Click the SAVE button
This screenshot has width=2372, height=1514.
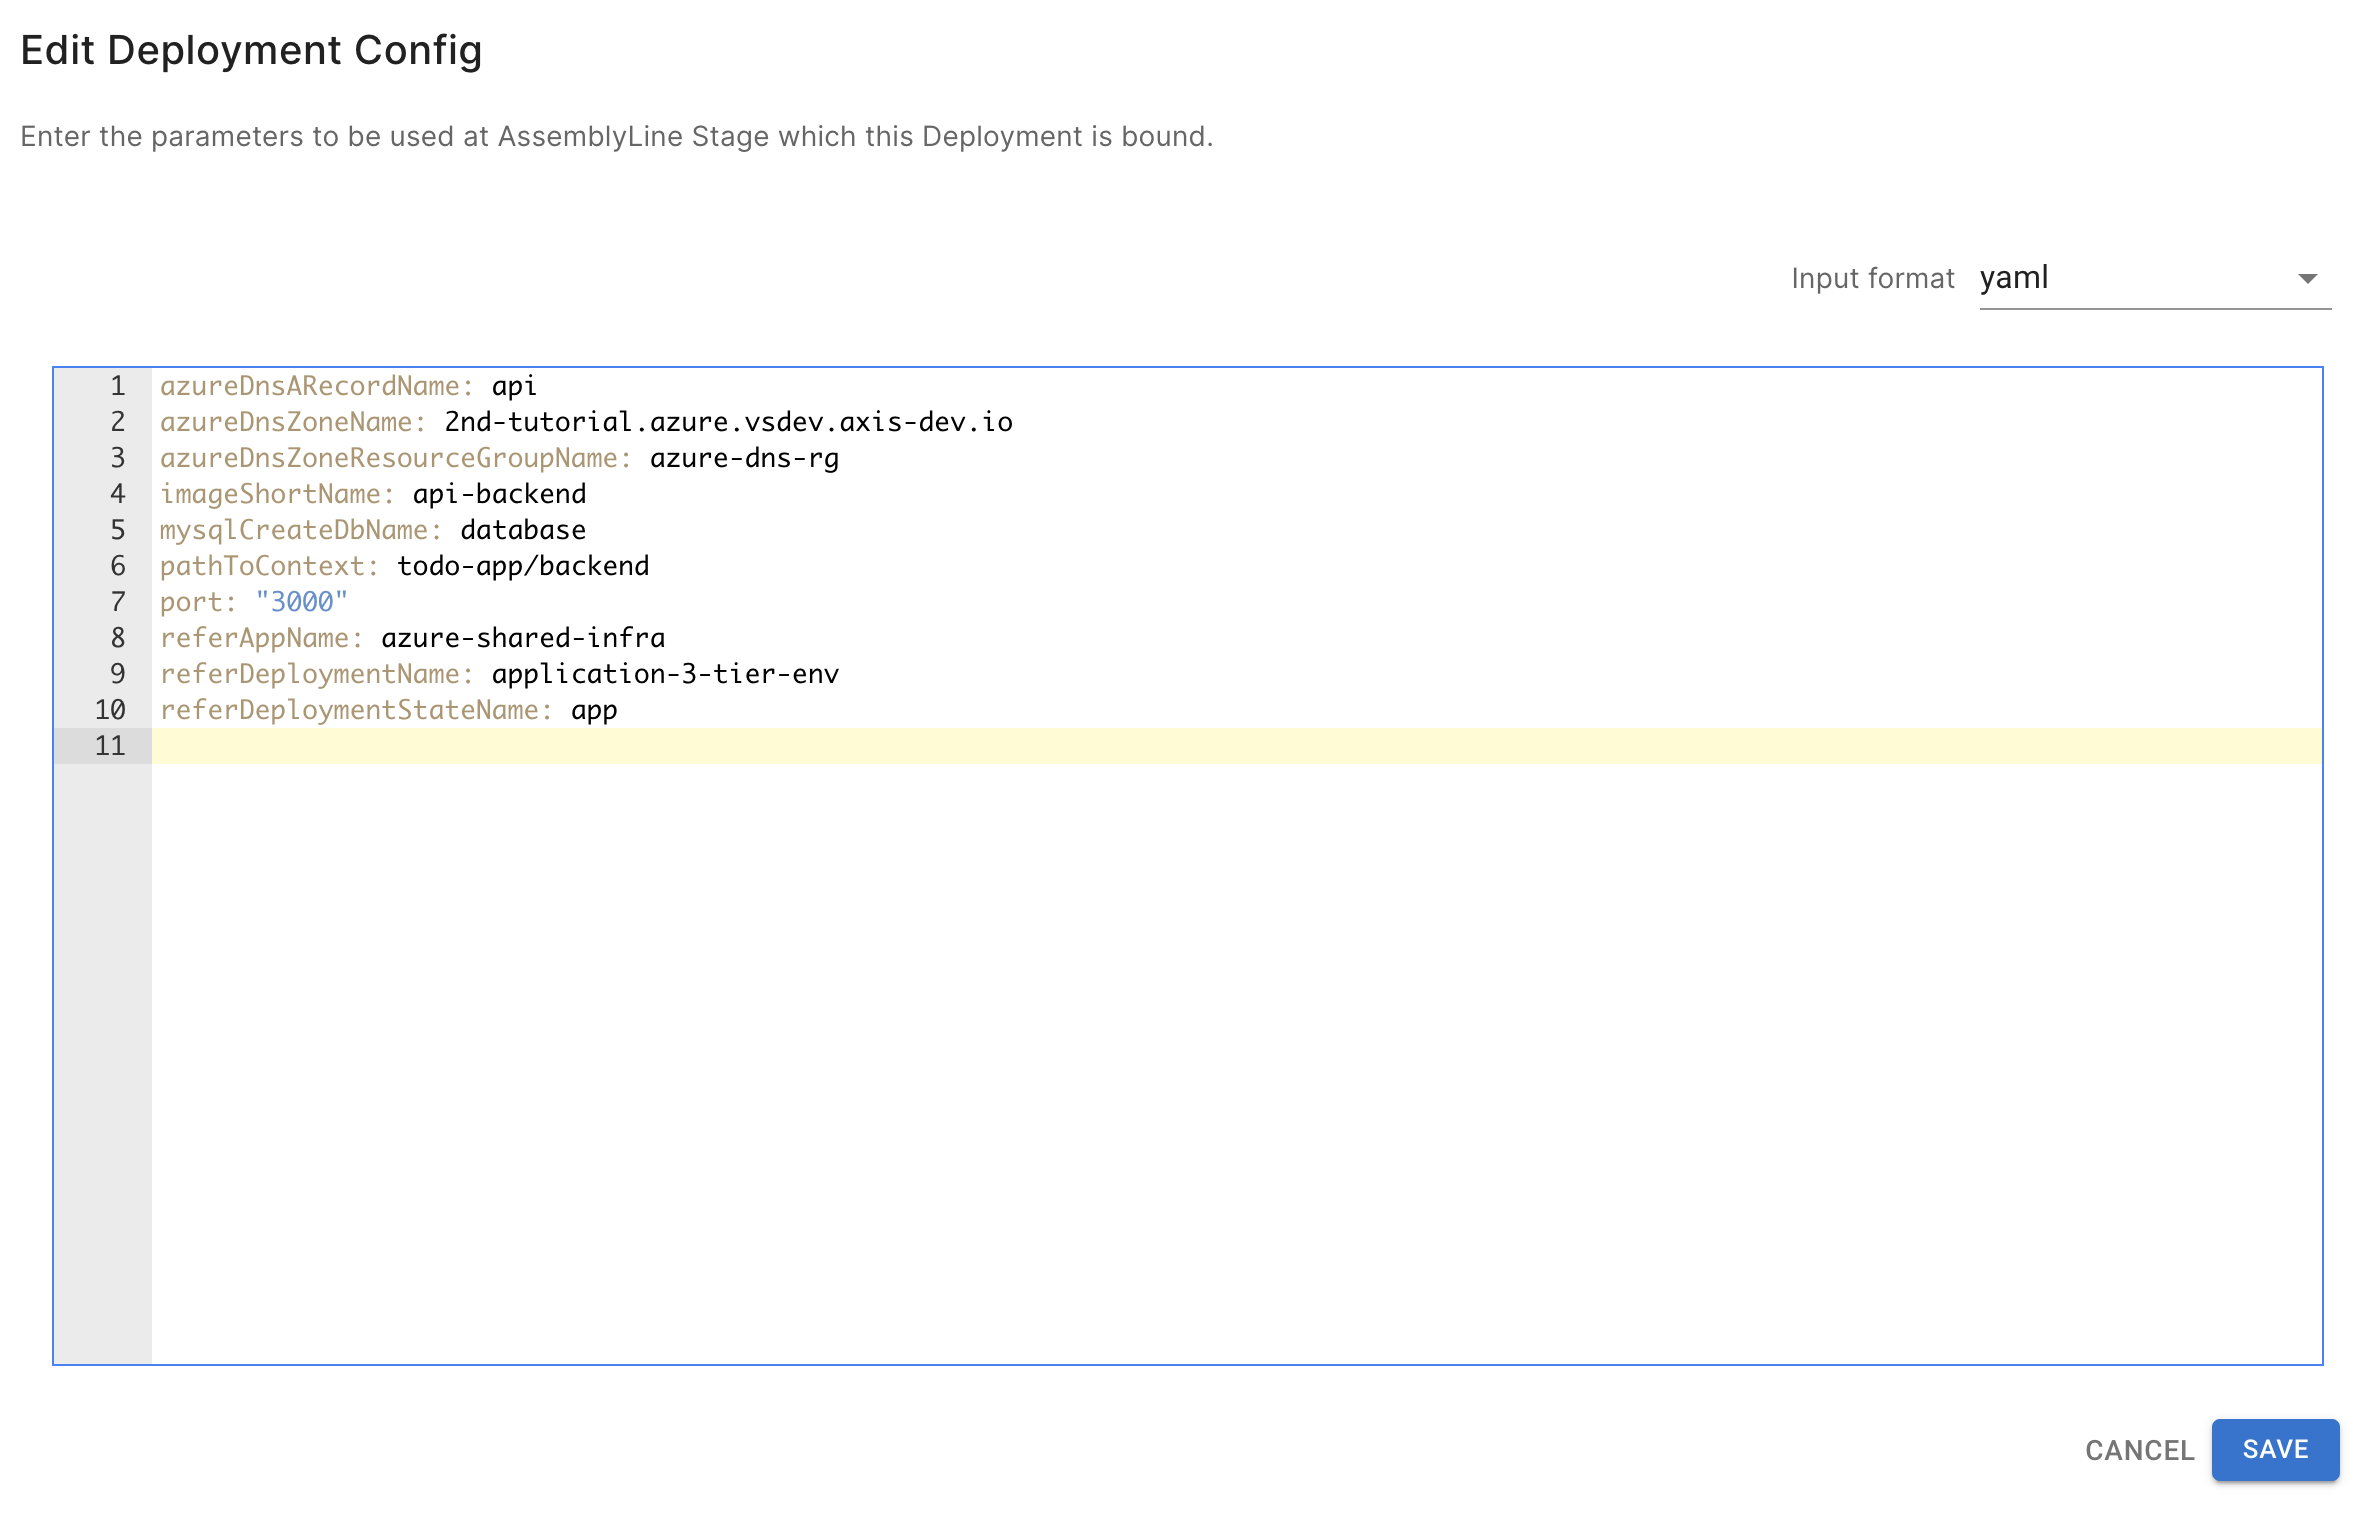coord(2274,1449)
